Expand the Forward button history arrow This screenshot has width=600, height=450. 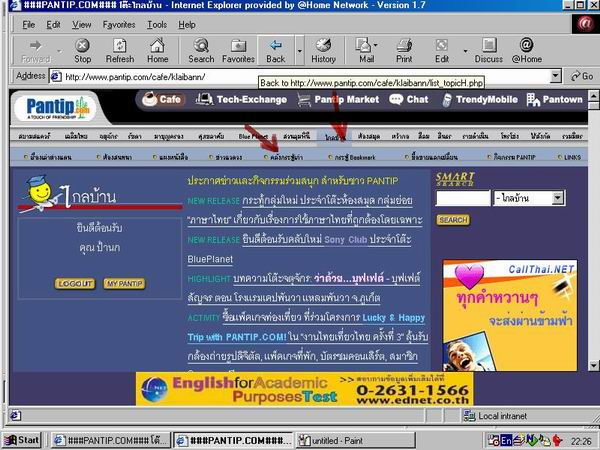click(59, 51)
